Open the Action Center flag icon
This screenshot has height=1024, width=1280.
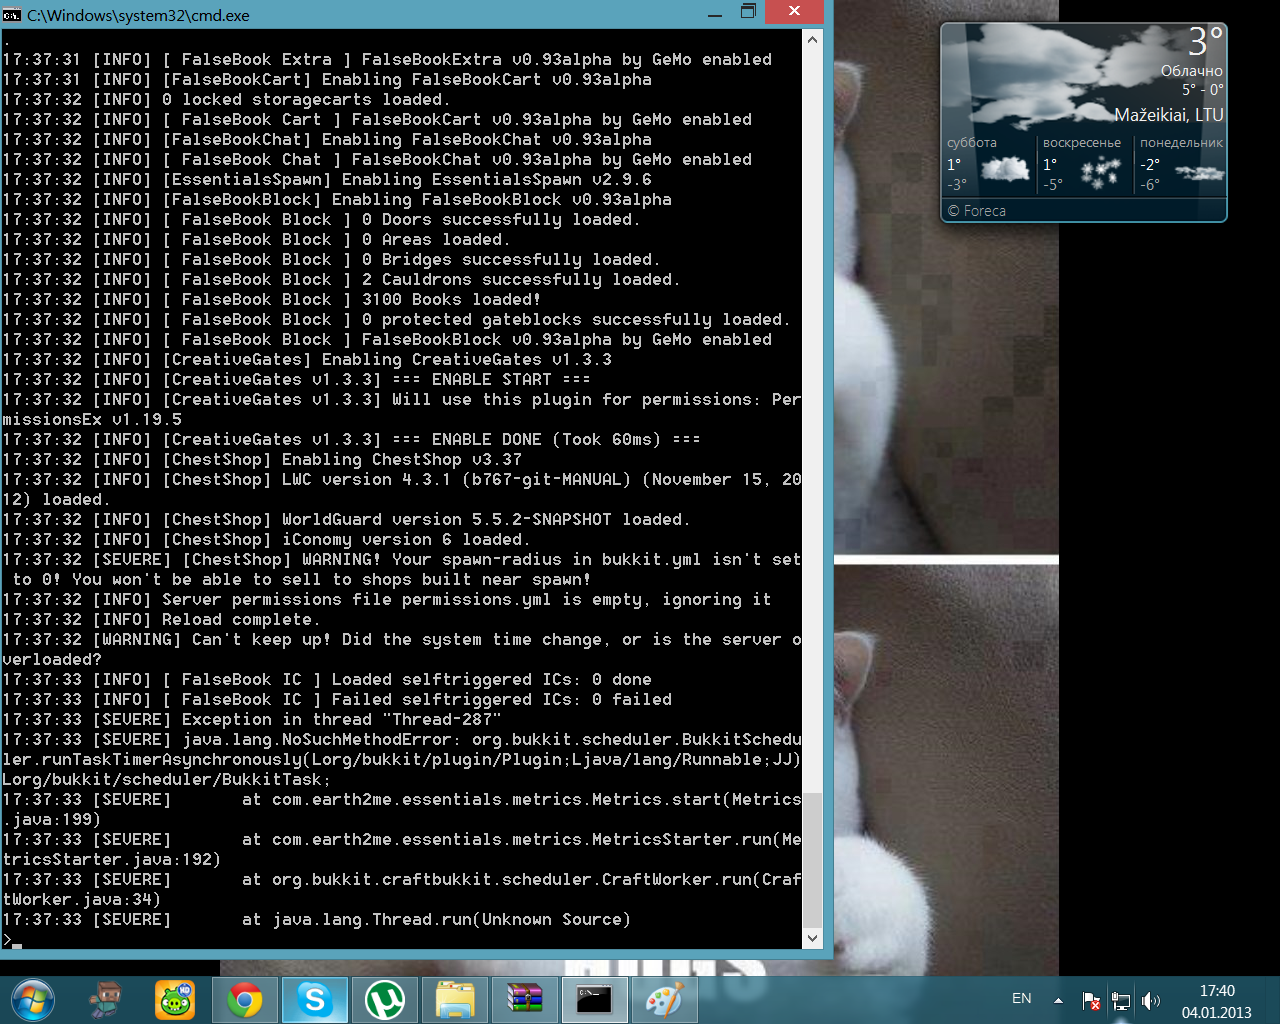1091,1000
